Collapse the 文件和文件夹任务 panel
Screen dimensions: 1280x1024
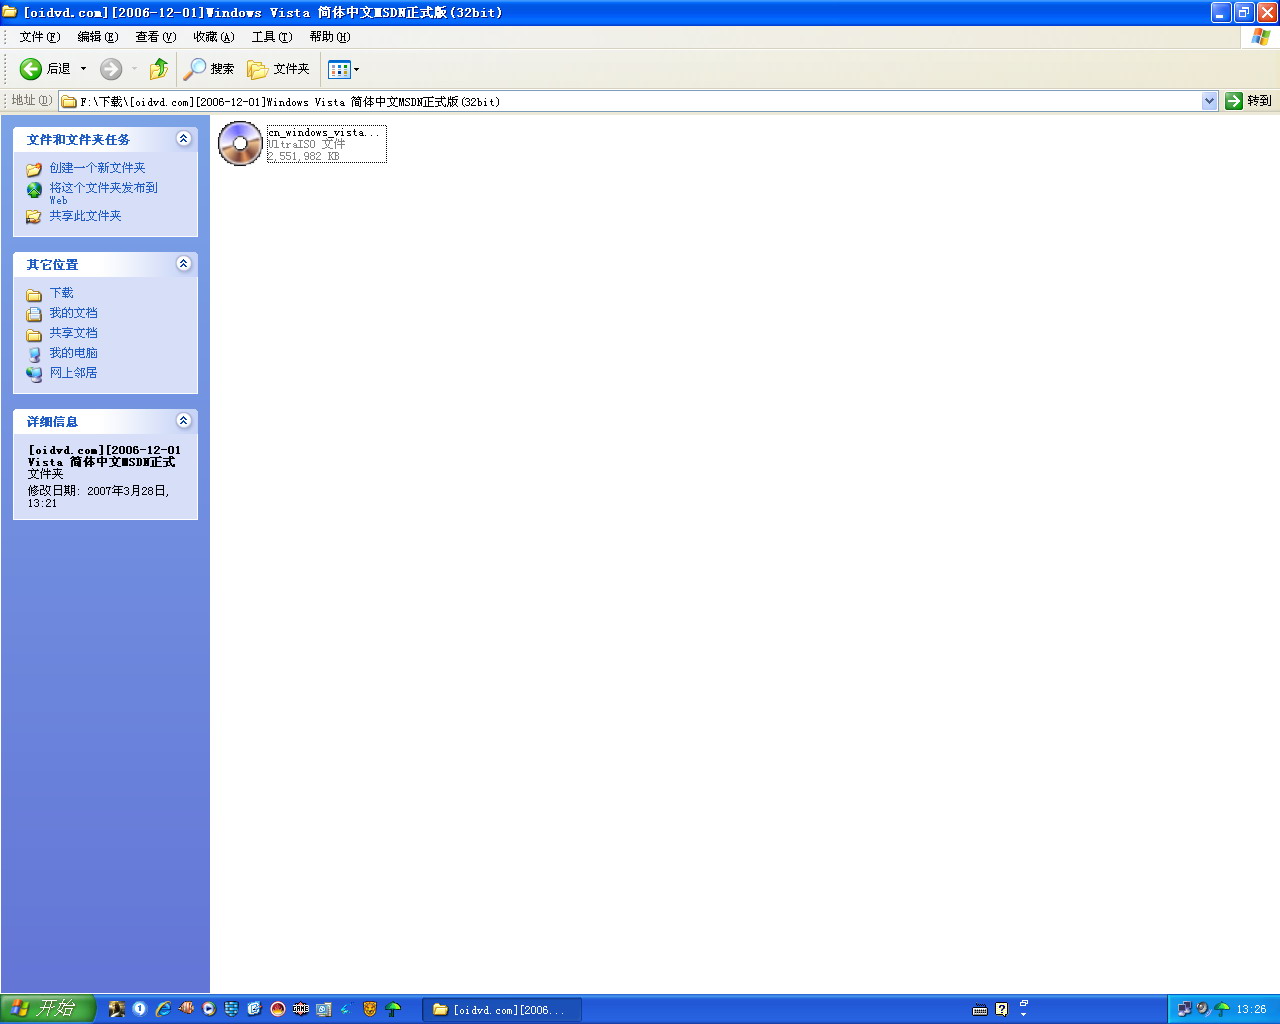[x=184, y=139]
